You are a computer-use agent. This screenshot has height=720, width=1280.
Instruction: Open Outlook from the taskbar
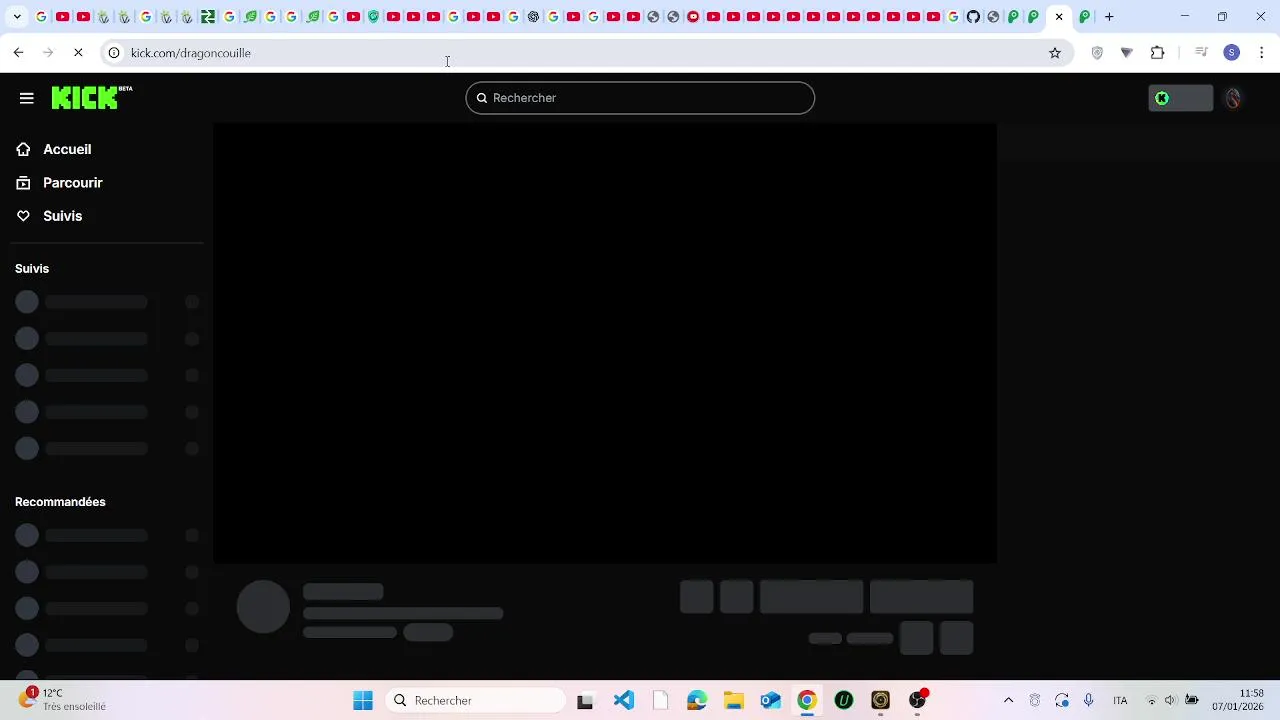tap(771, 700)
